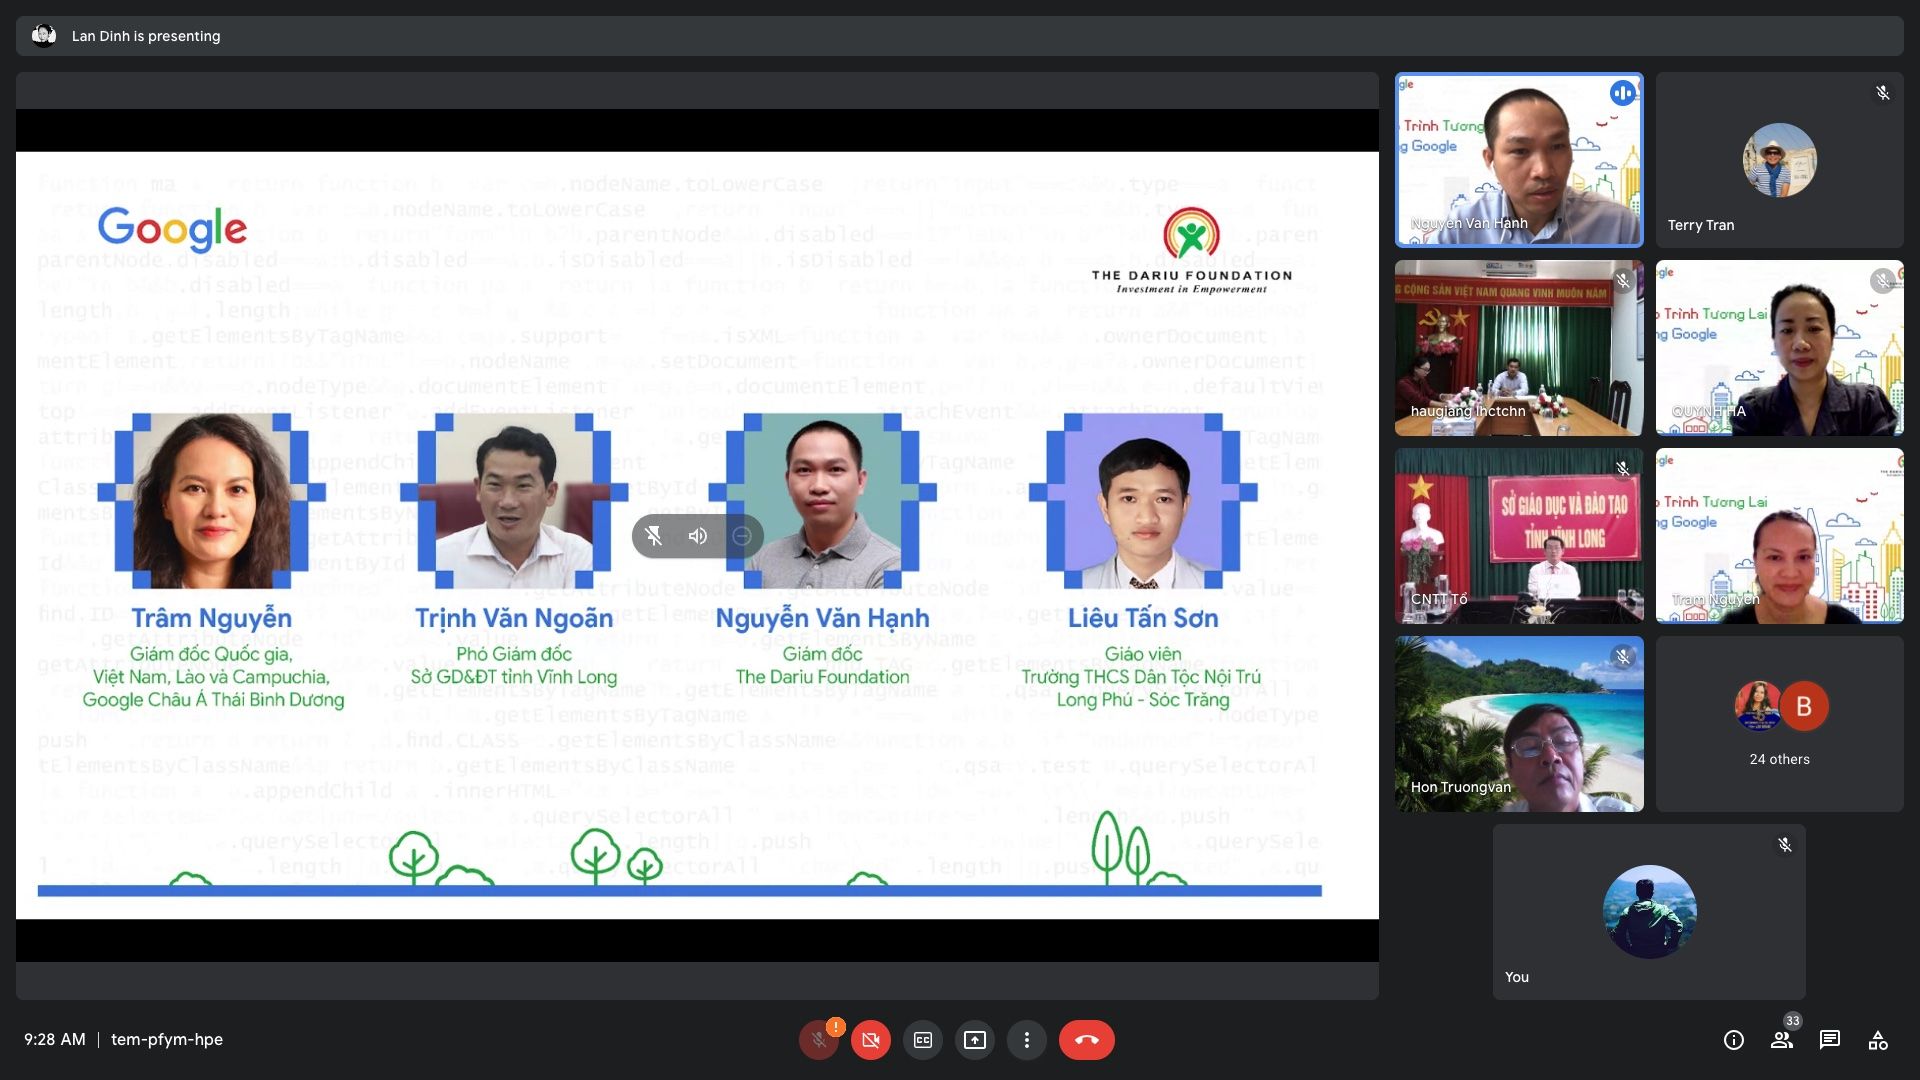Show everyone participants panel
Image resolution: width=1920 pixels, height=1080 pixels.
[x=1782, y=1040]
